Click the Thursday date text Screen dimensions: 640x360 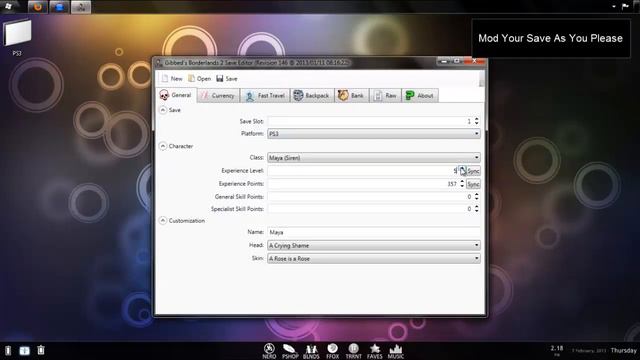pyautogui.click(x=623, y=350)
